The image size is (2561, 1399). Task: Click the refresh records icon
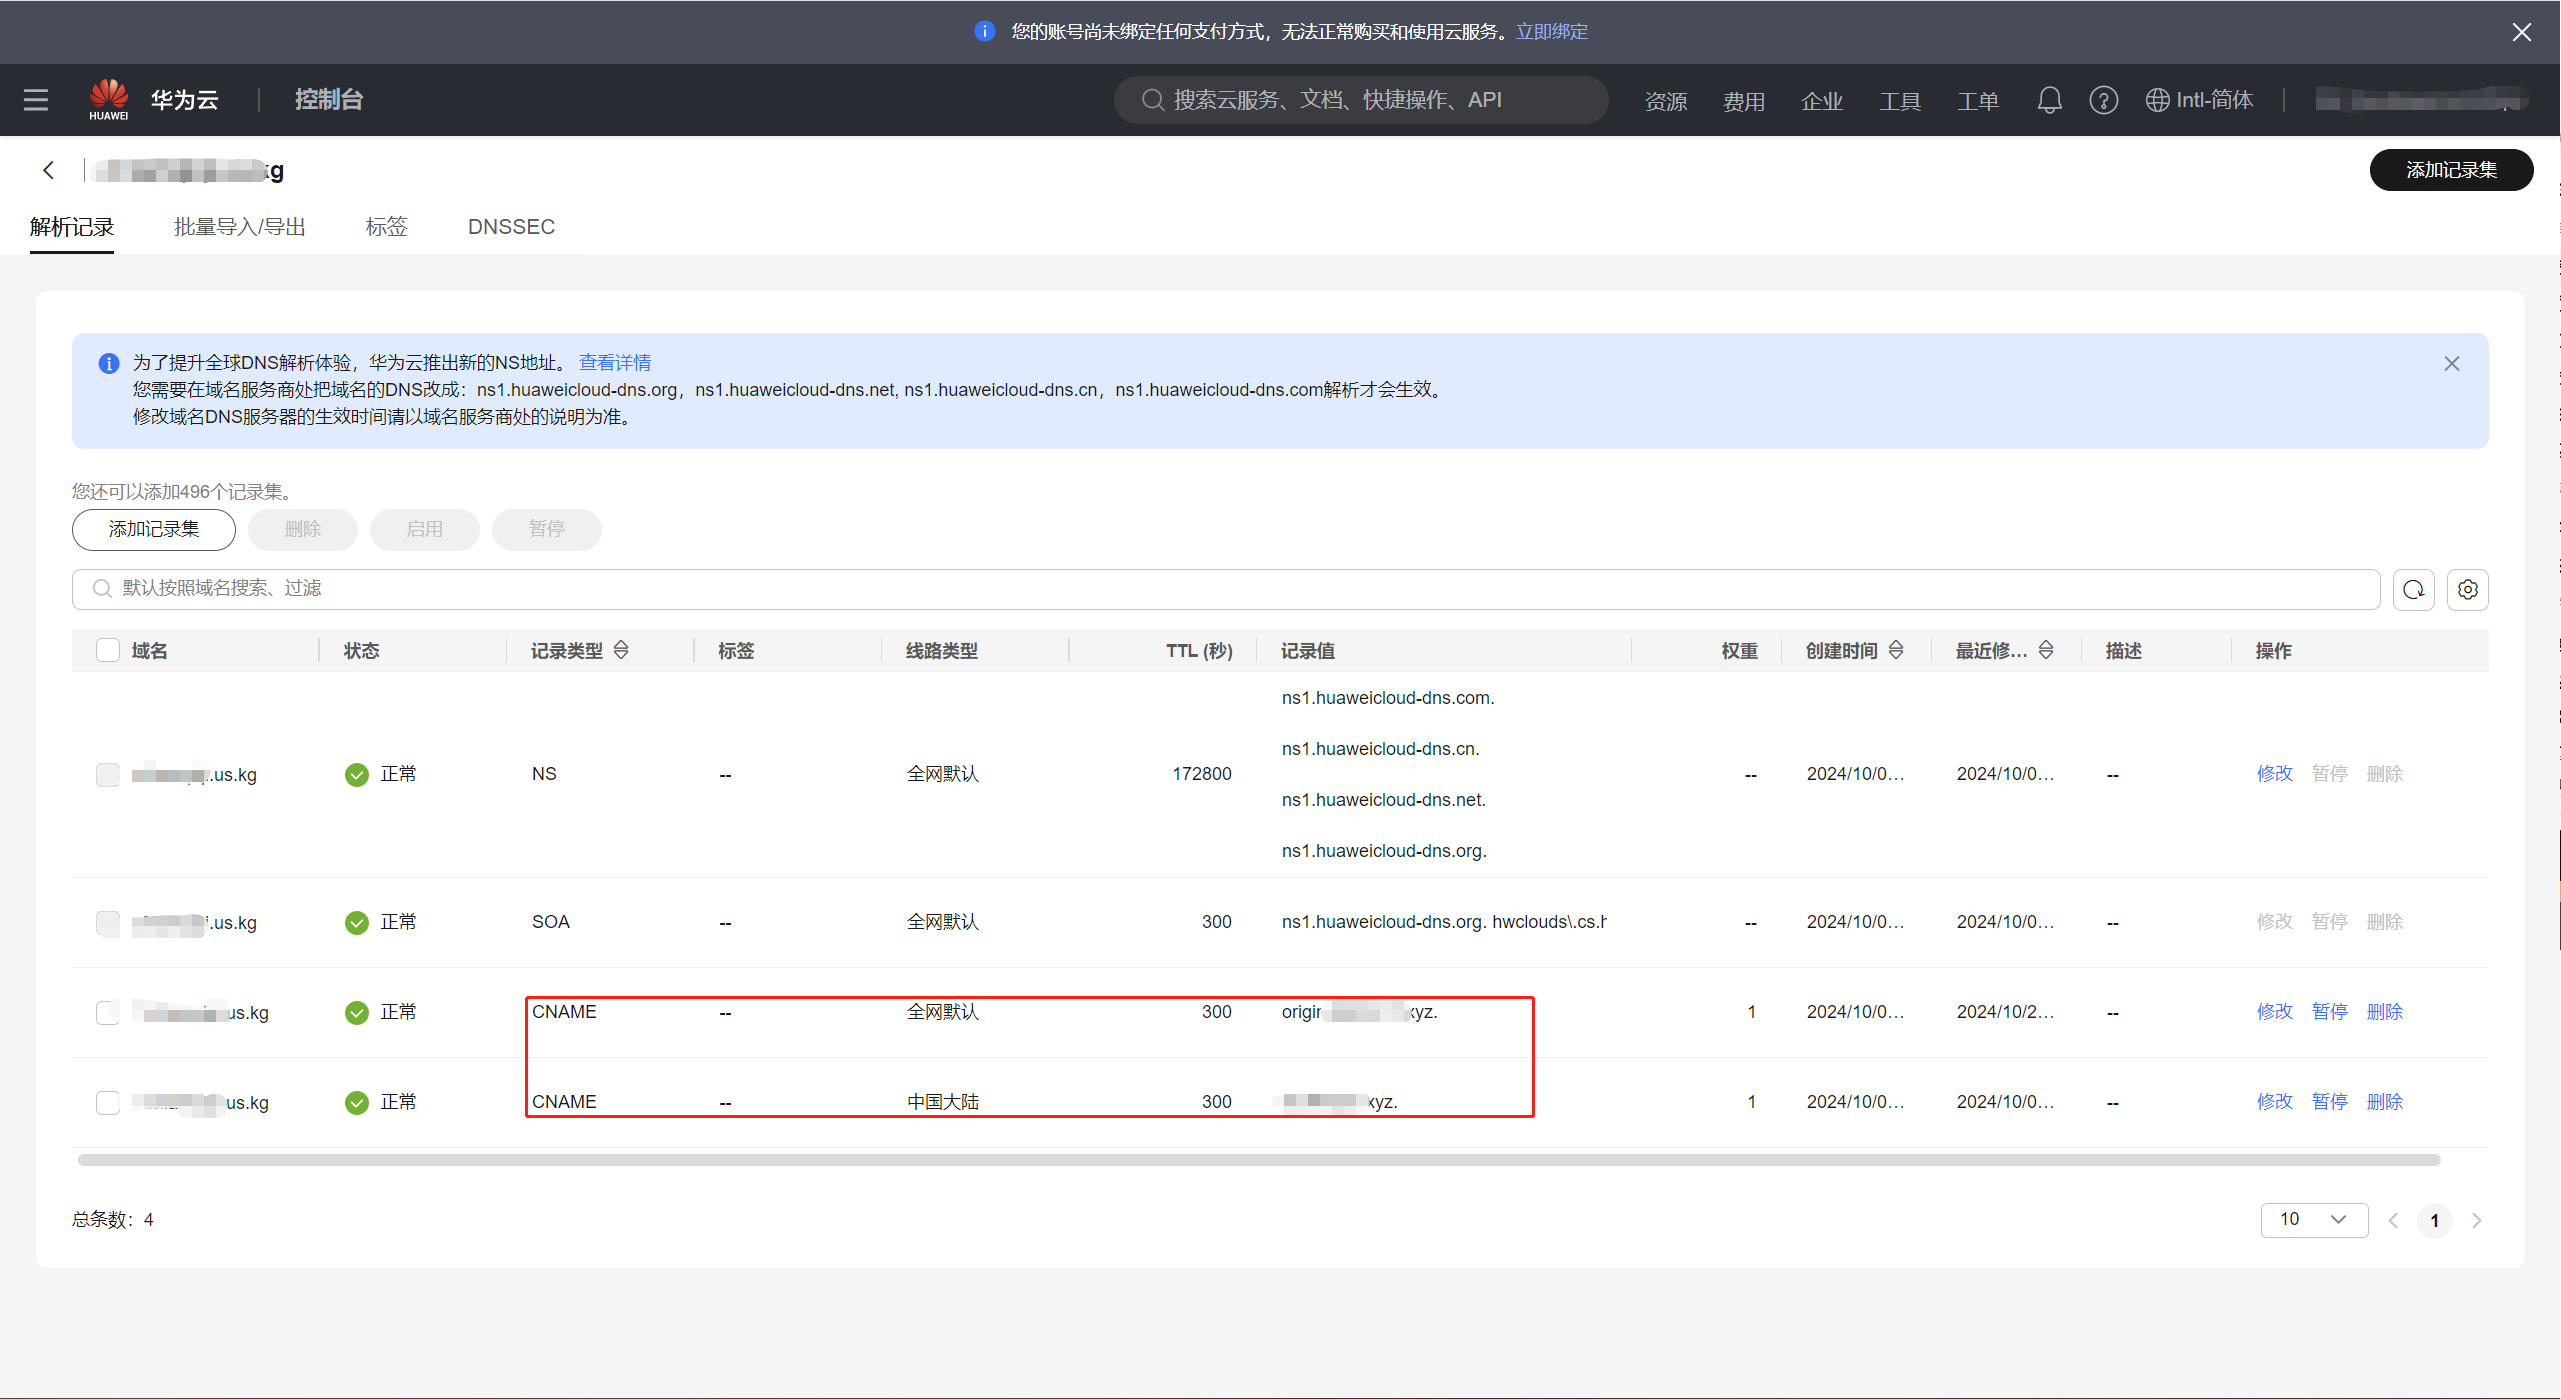(x=2413, y=589)
